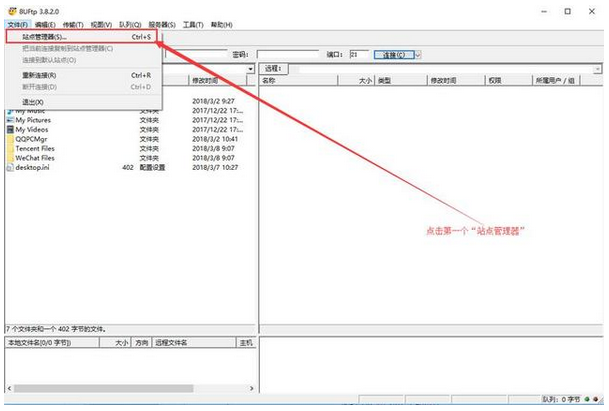The height and width of the screenshot is (411, 609).
Task: Click the queue 远程文件名 column header
Action: tap(194, 343)
